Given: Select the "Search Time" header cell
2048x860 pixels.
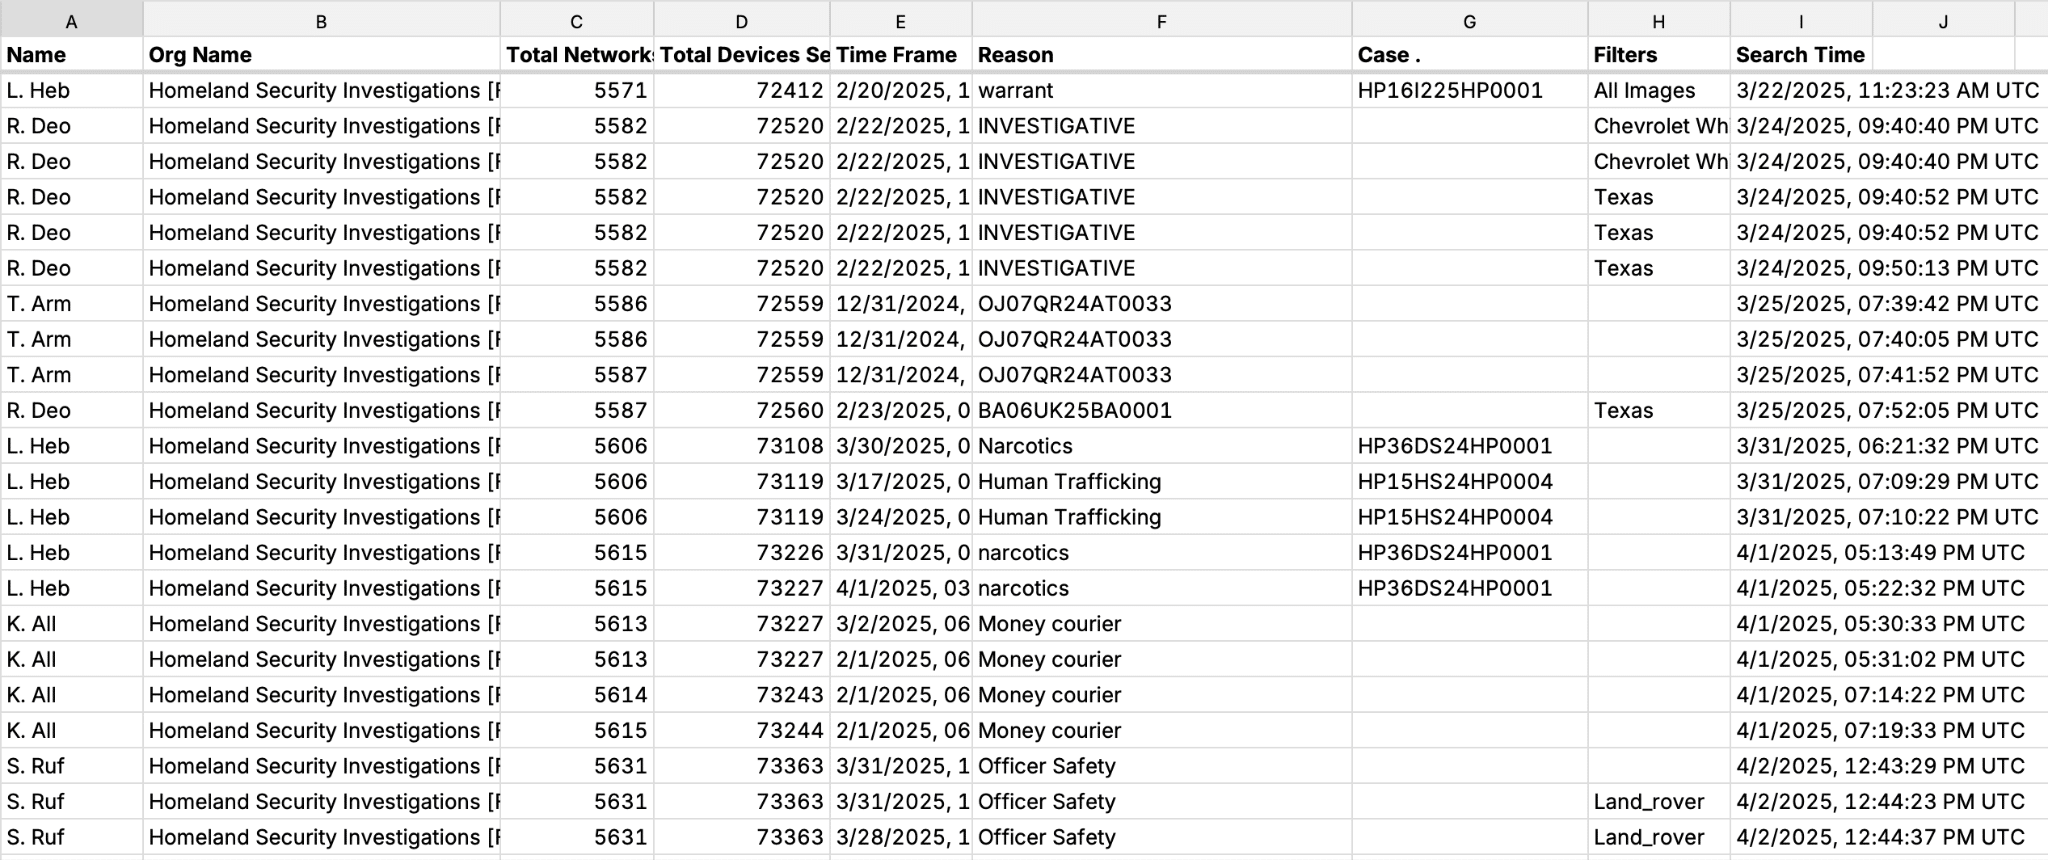Looking at the screenshot, I should pos(1800,55).
